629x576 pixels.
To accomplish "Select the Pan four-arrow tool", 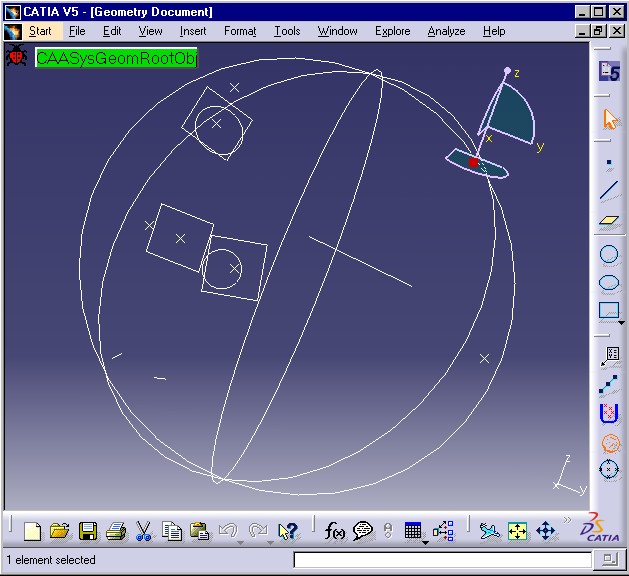I will [546, 531].
